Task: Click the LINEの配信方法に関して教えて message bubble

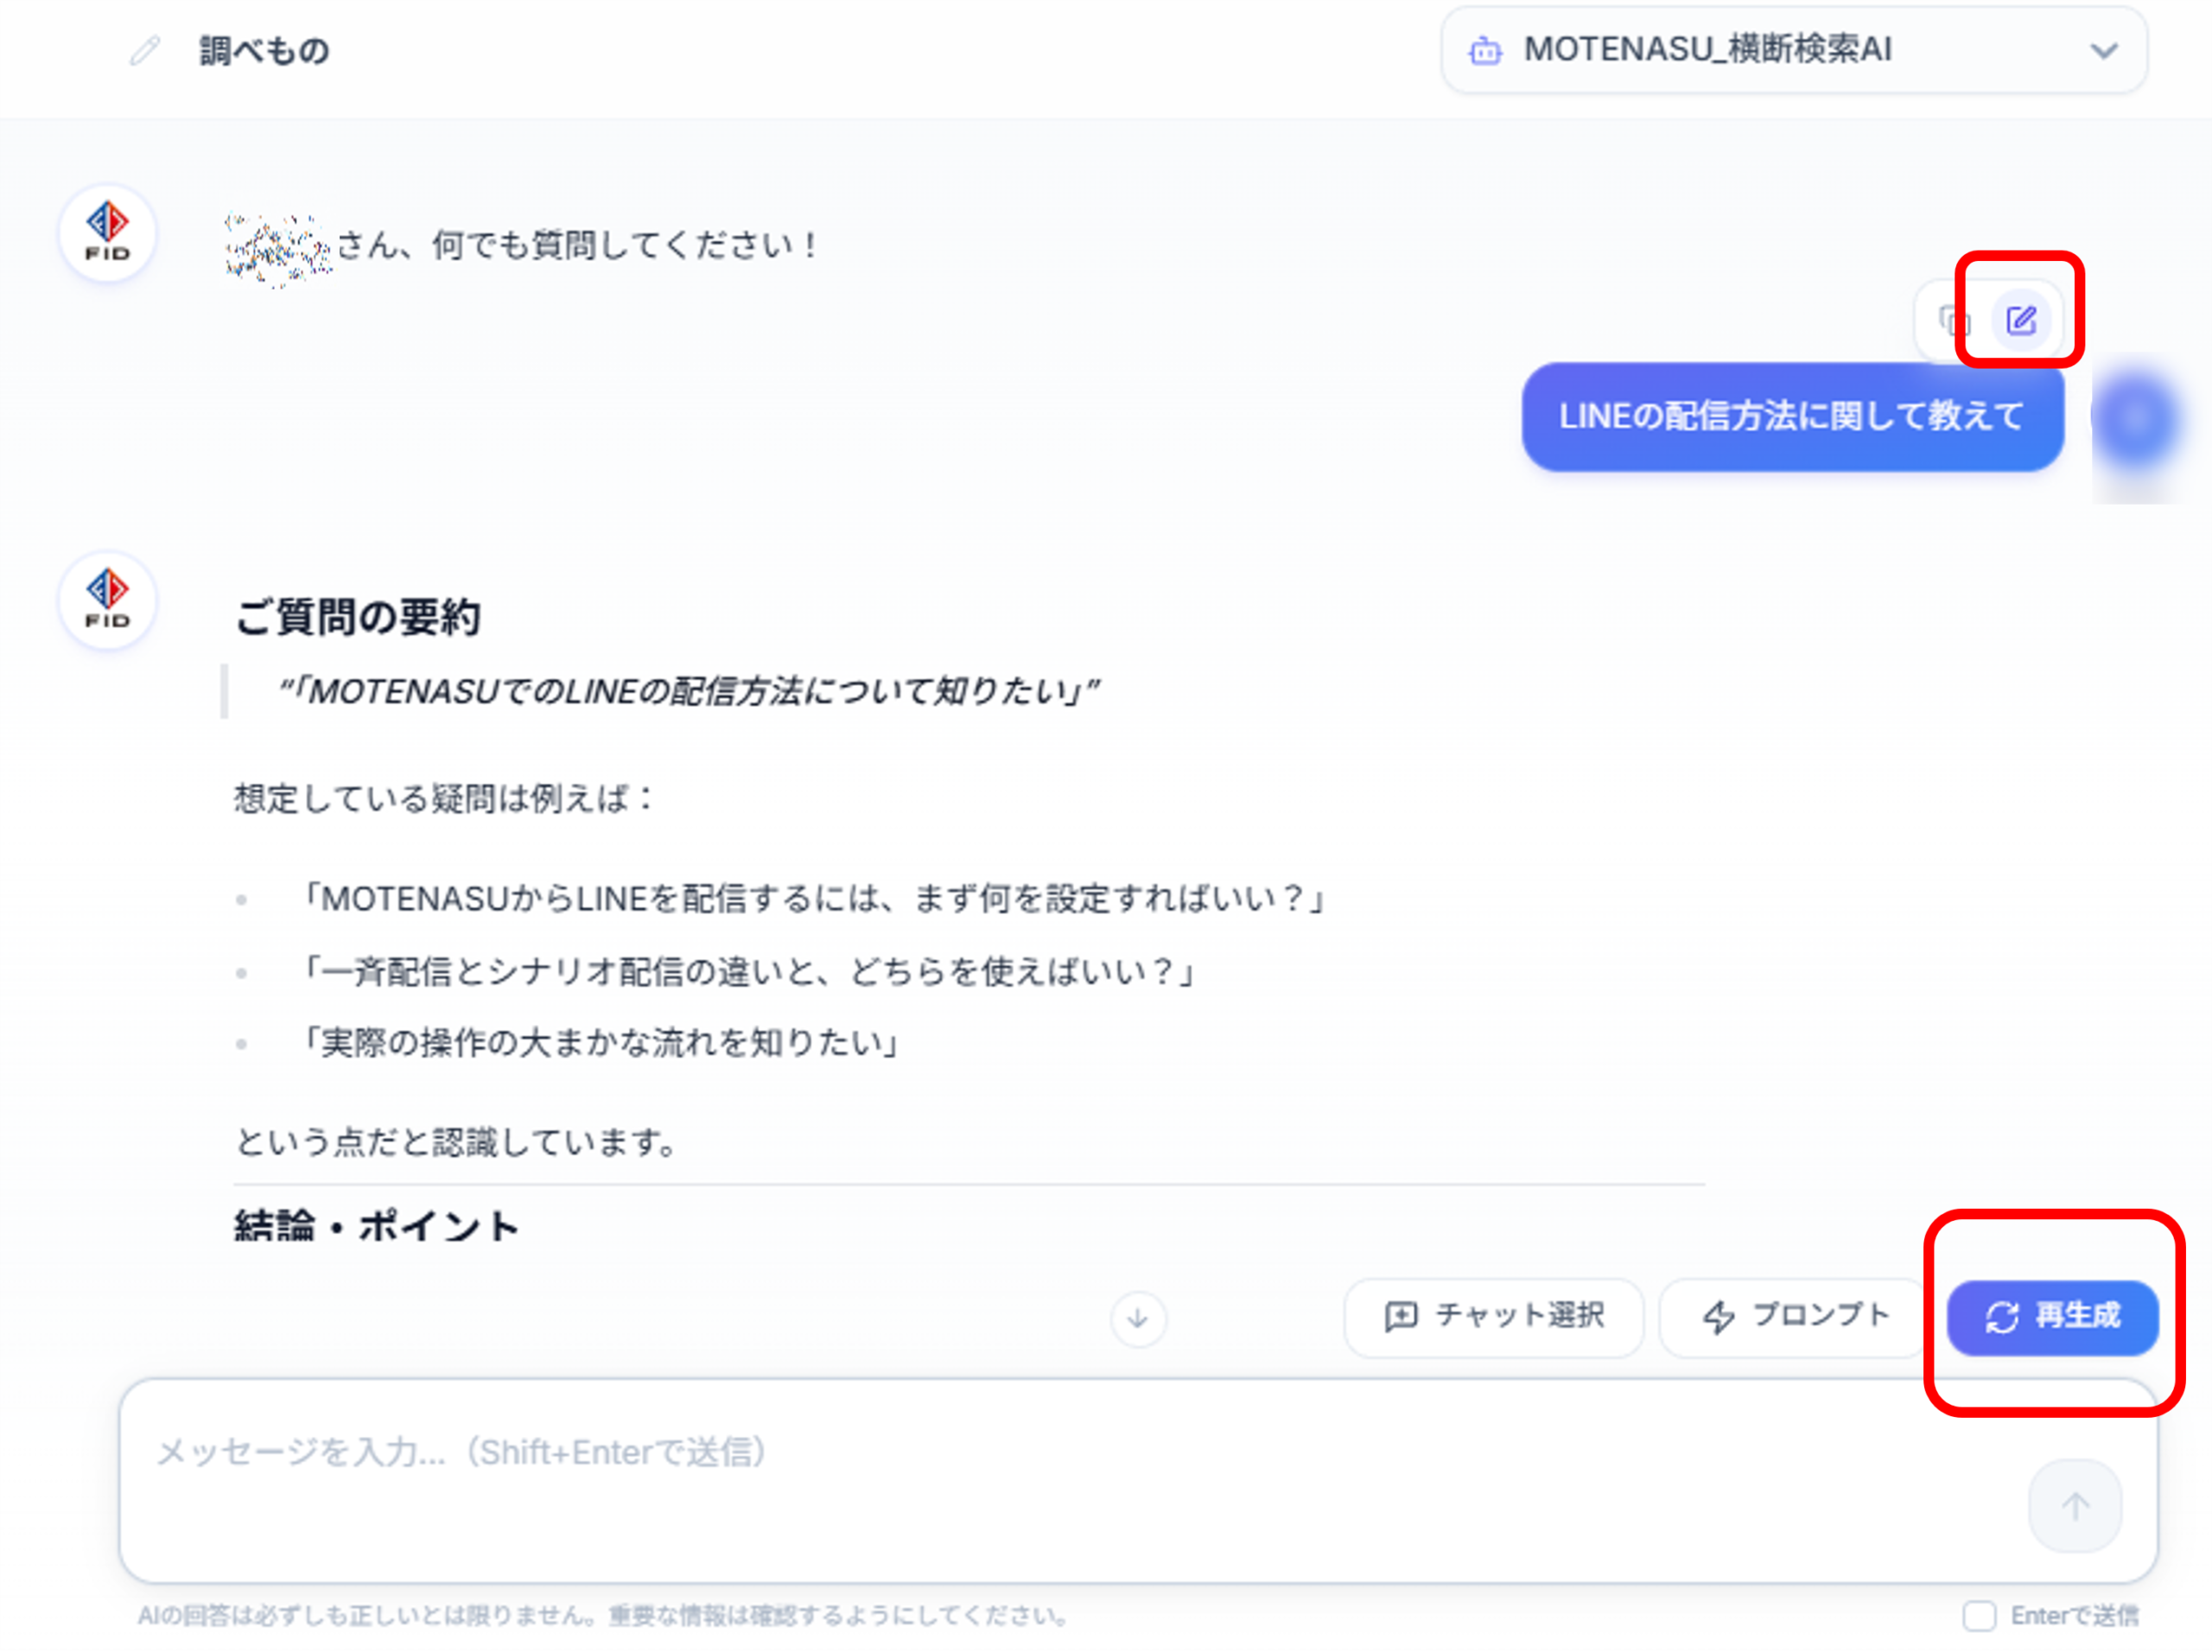Action: pyautogui.click(x=1792, y=416)
